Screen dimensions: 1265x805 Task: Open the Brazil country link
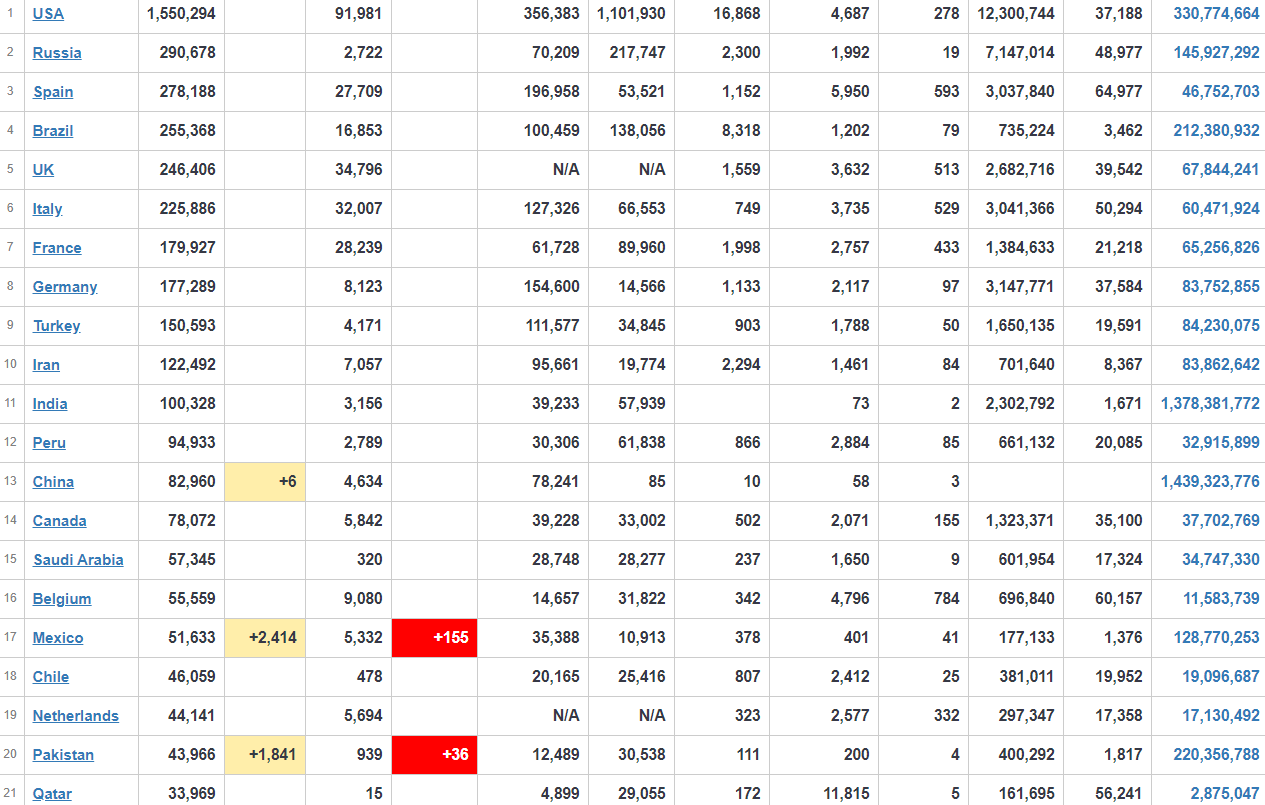click(x=53, y=131)
